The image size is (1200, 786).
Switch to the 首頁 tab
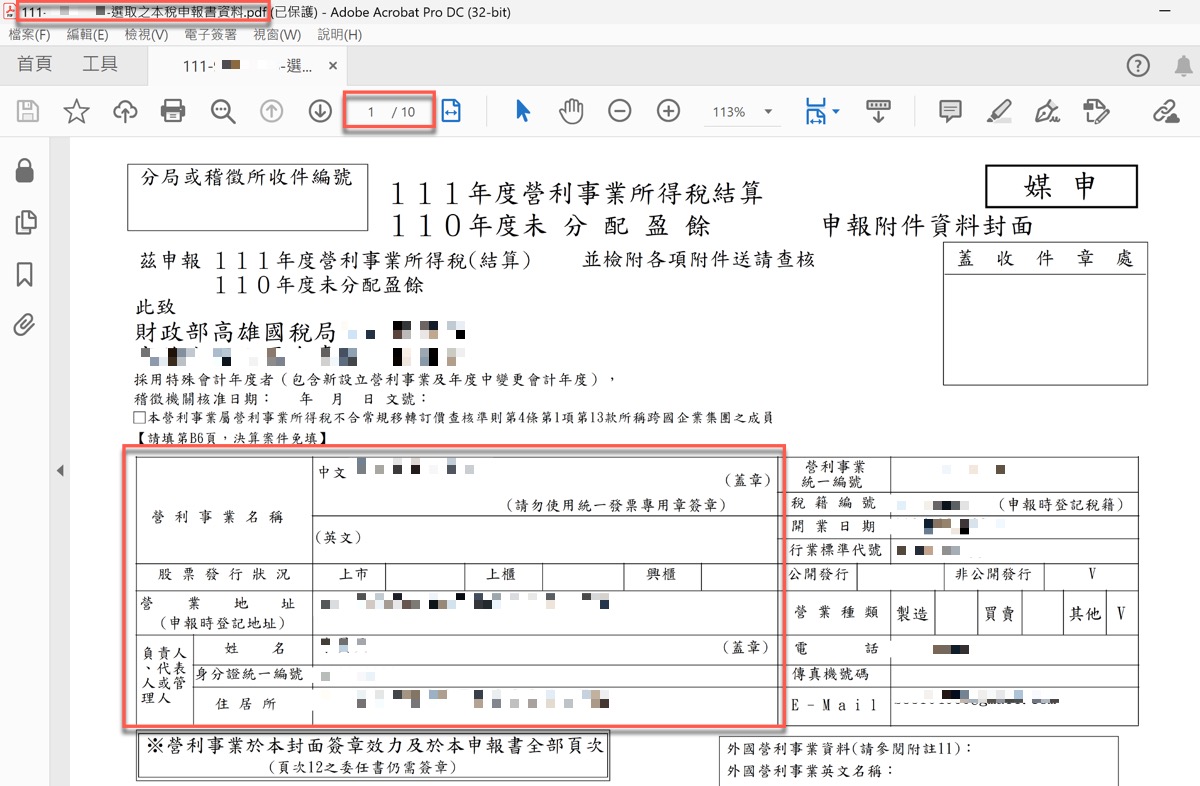(x=35, y=65)
